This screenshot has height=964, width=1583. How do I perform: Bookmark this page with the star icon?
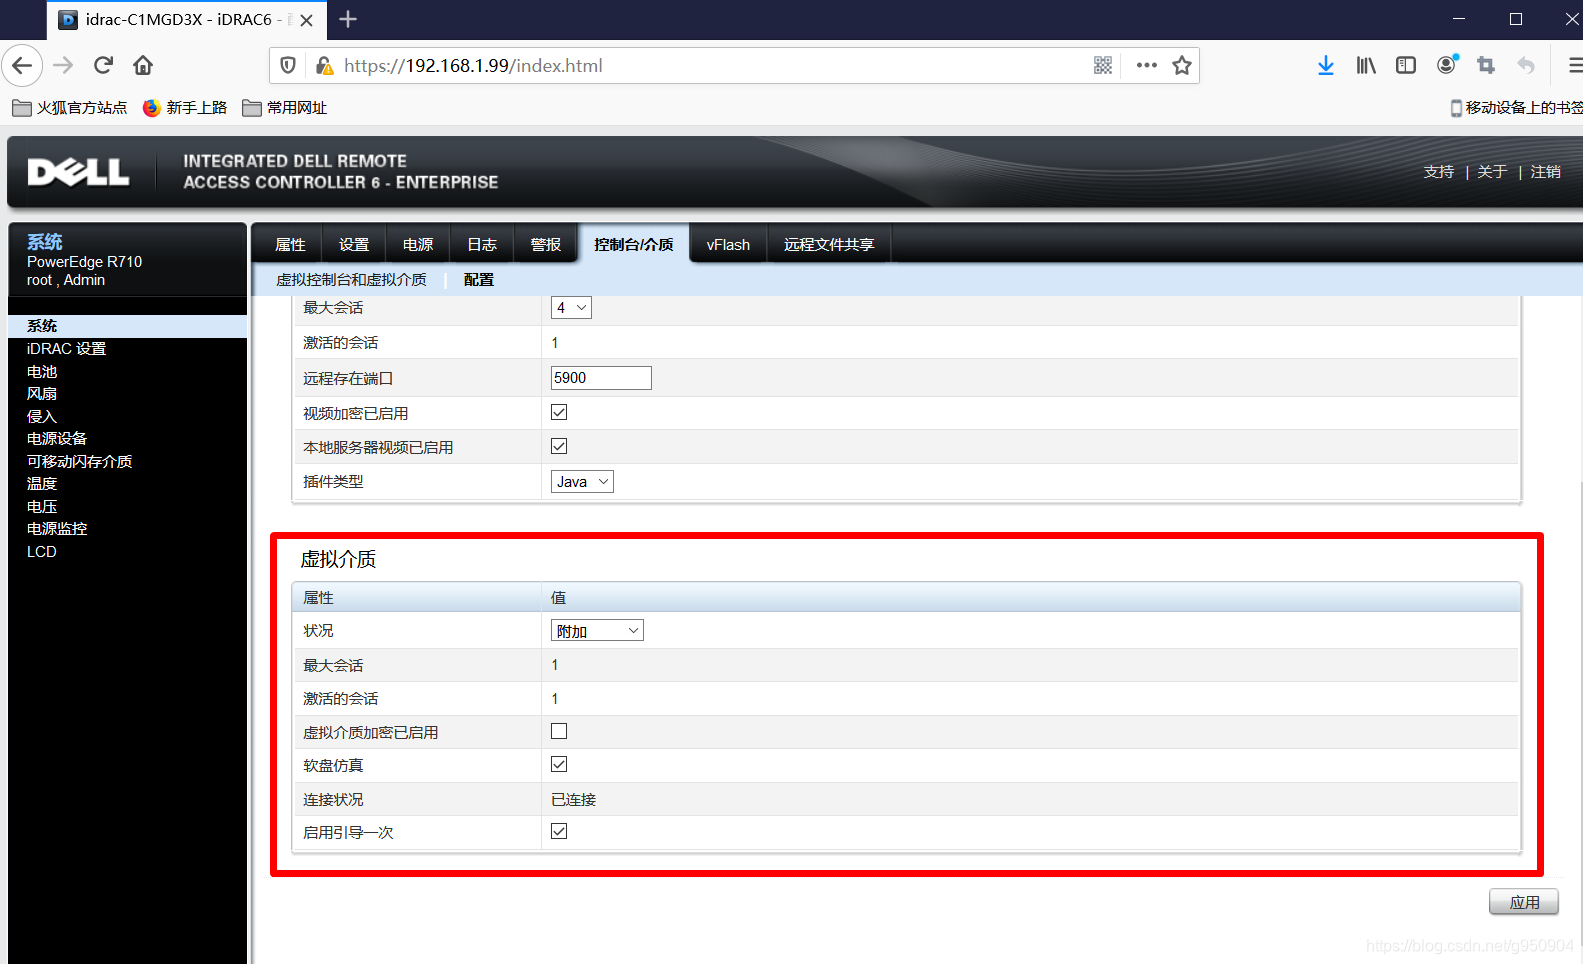point(1182,66)
